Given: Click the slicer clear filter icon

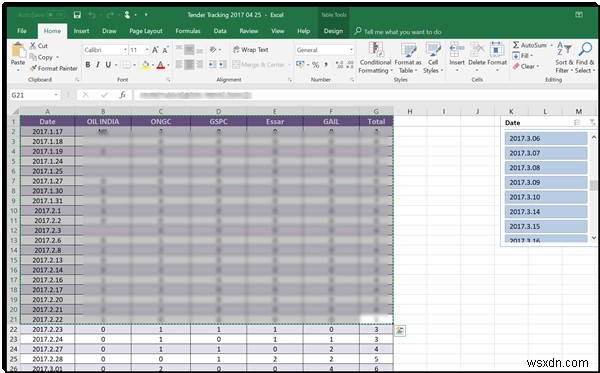Looking at the screenshot, I should [x=592, y=122].
